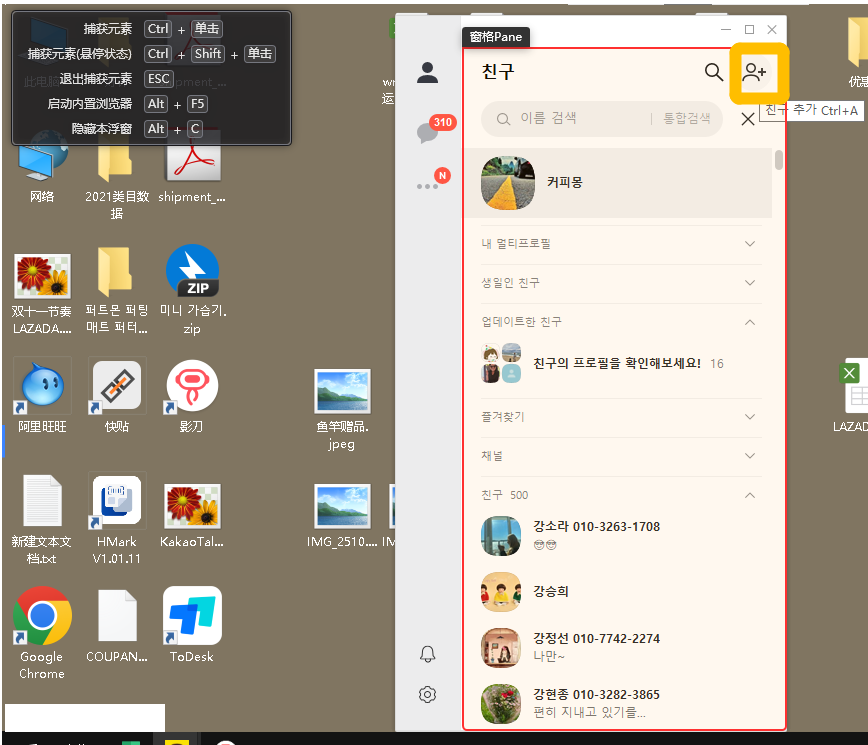Image resolution: width=868 pixels, height=745 pixels.
Task: Click the search magnifier icon in friends header
Action: (714, 72)
